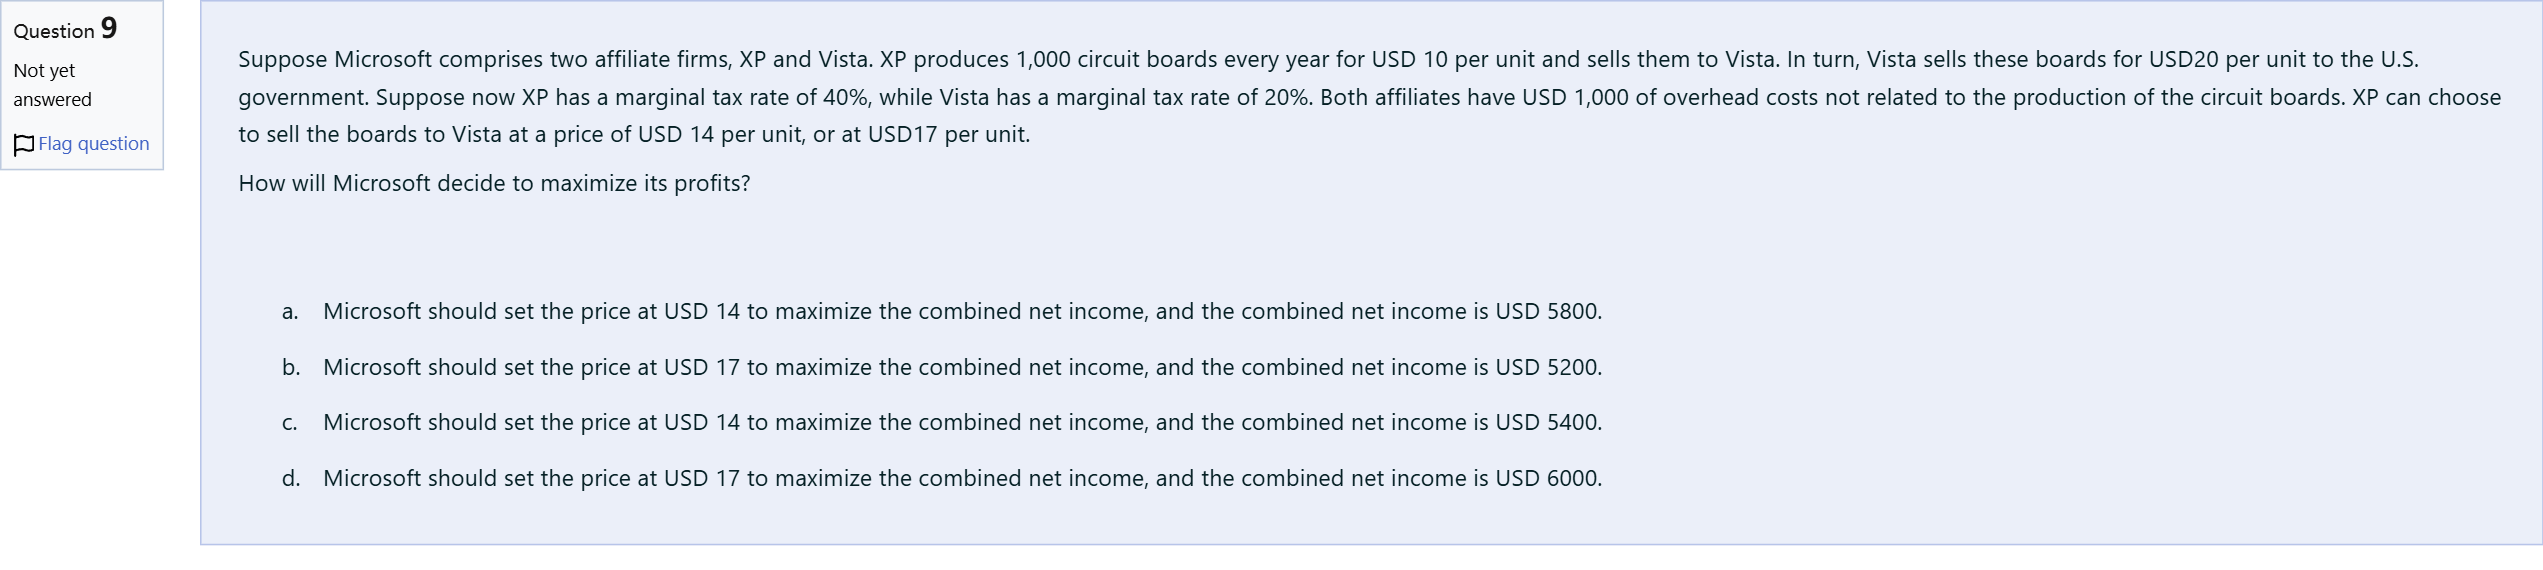Image resolution: width=2543 pixels, height=570 pixels.
Task: Click 'USD 5200' in answer b
Action: [x=1548, y=368]
